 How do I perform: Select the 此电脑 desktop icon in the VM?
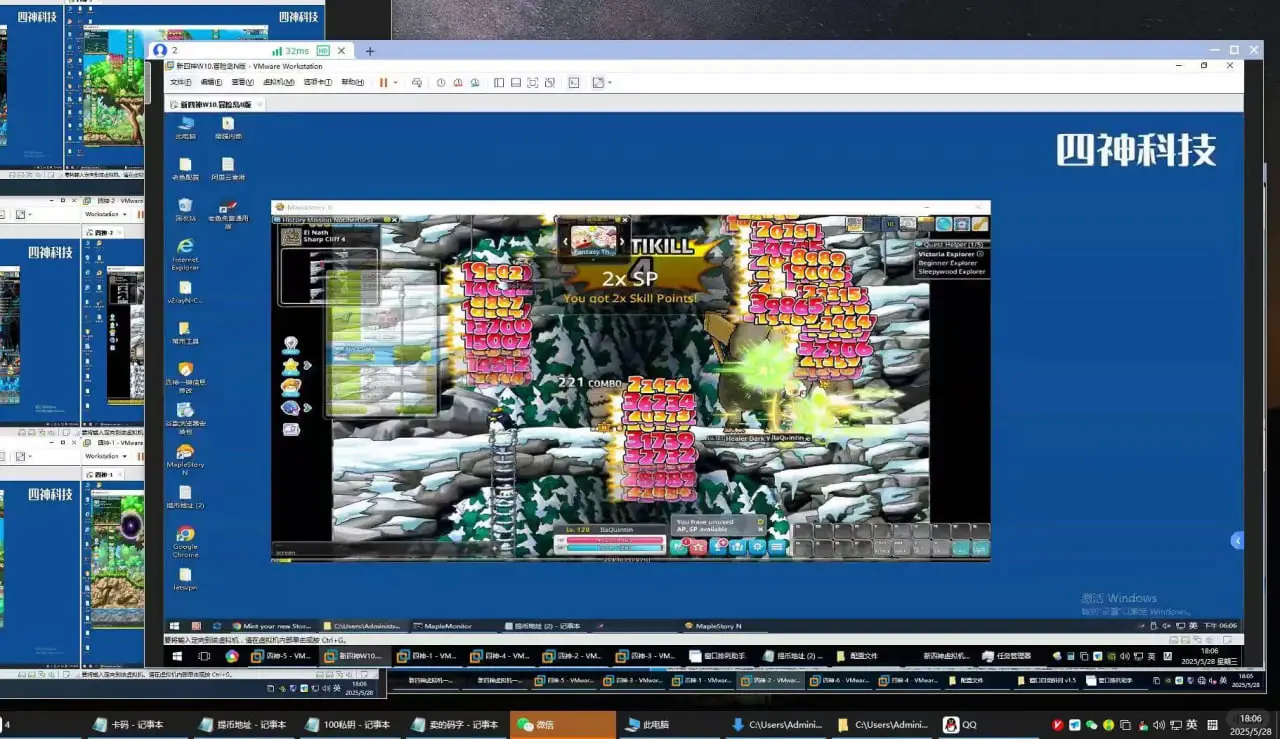[186, 127]
